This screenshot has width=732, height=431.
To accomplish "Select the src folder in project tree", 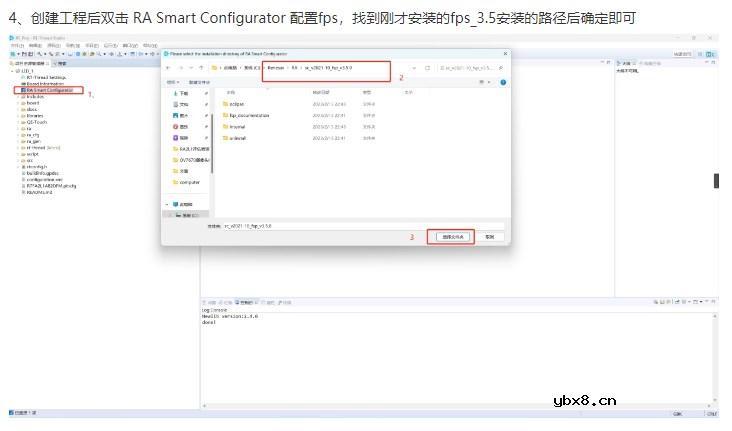I will point(27,160).
